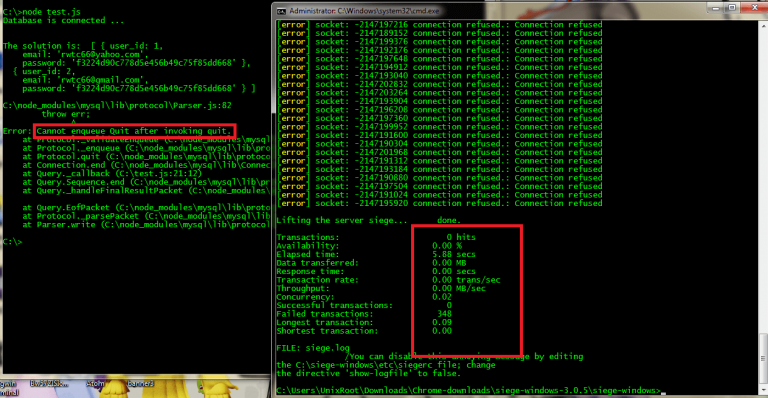Select the terminal desktop shortcut at far left
The height and width of the screenshot is (398, 768).
click(8, 388)
